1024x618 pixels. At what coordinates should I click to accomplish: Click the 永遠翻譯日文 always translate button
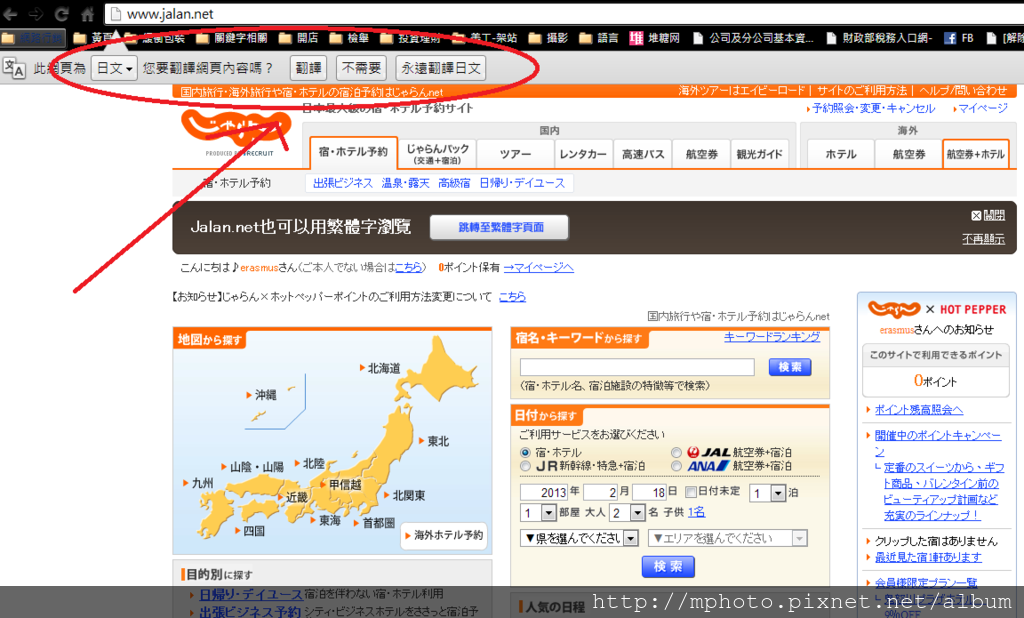[x=441, y=68]
